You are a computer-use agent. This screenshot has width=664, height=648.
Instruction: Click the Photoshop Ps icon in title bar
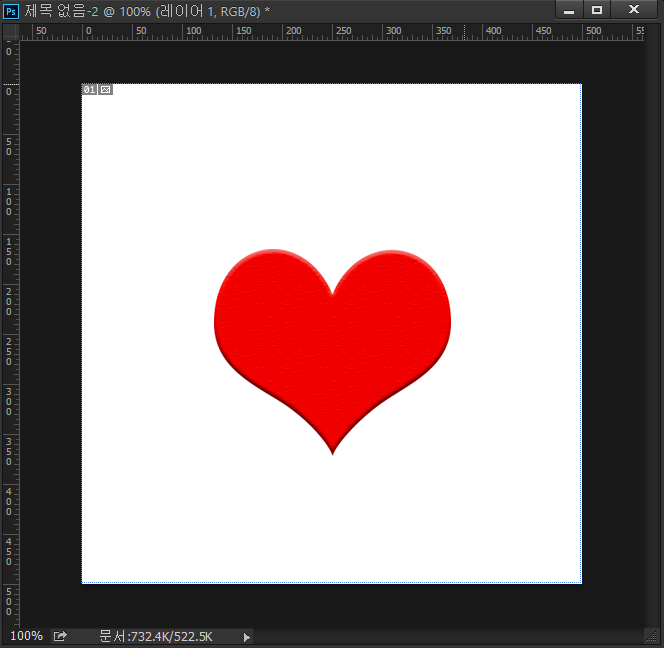11,11
